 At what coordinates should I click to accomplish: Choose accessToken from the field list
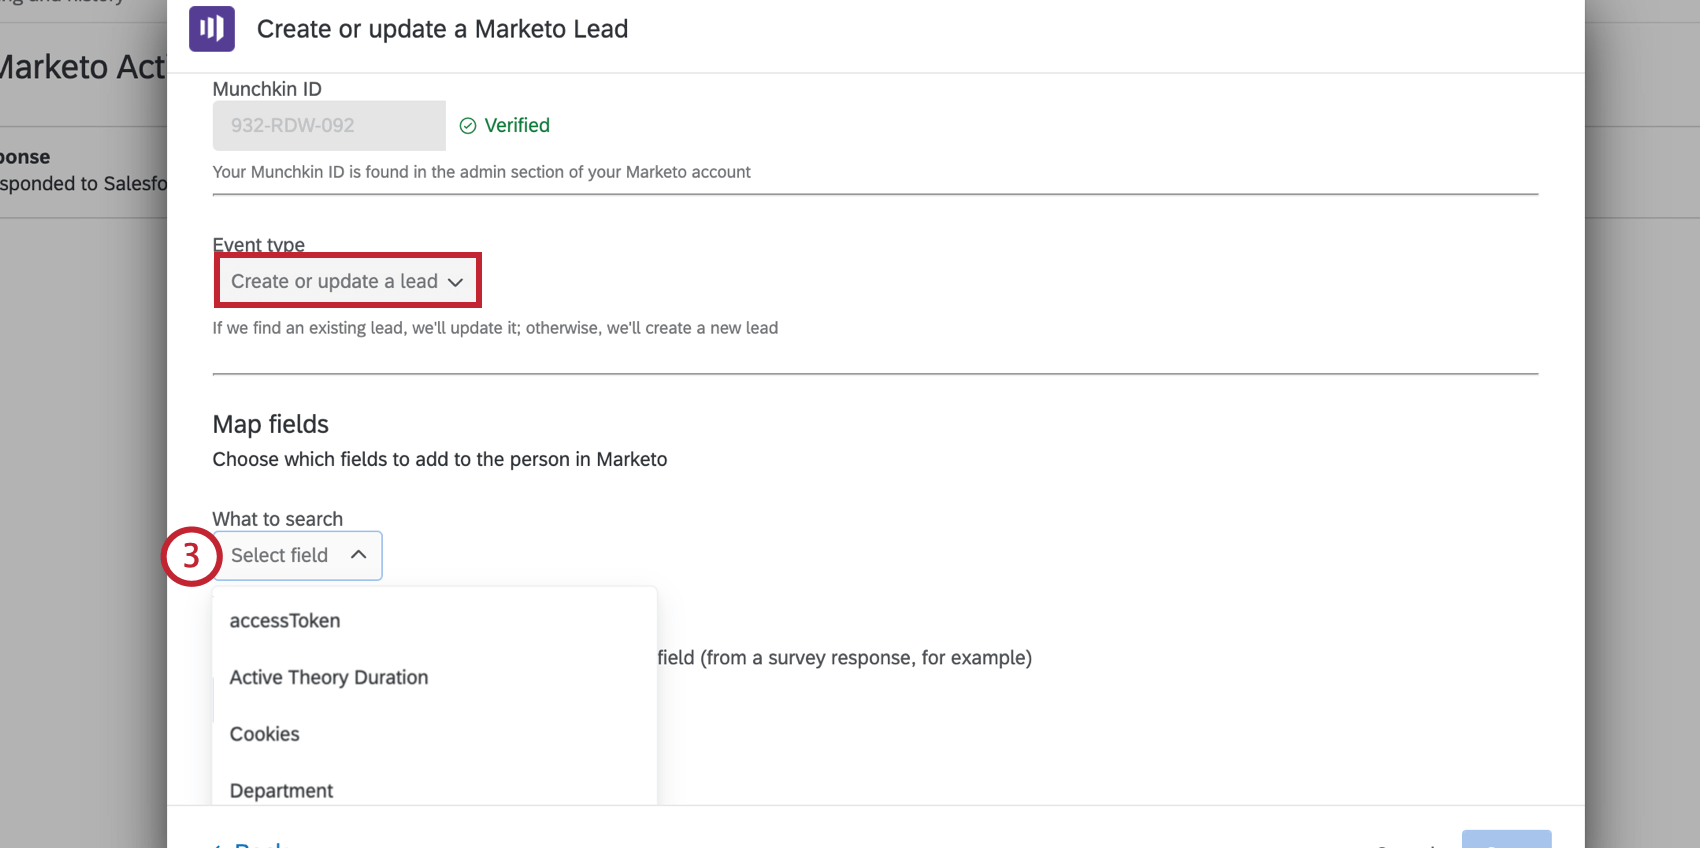[x=285, y=621]
